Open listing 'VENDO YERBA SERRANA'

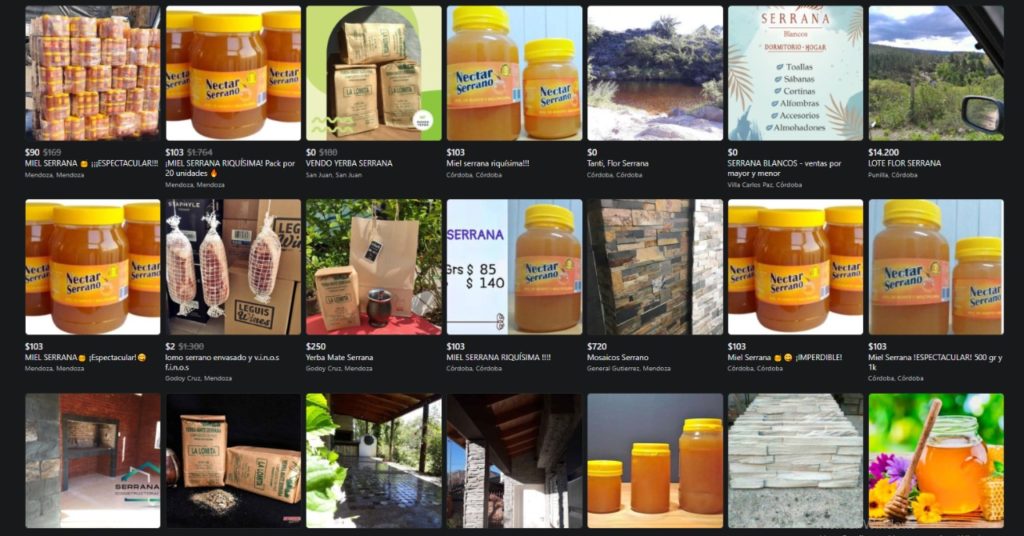tap(349, 163)
